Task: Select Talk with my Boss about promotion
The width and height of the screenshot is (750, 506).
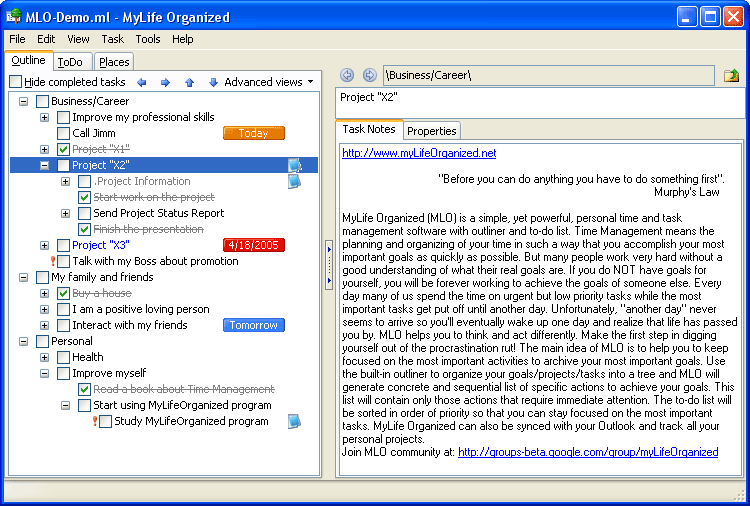Action: click(155, 261)
